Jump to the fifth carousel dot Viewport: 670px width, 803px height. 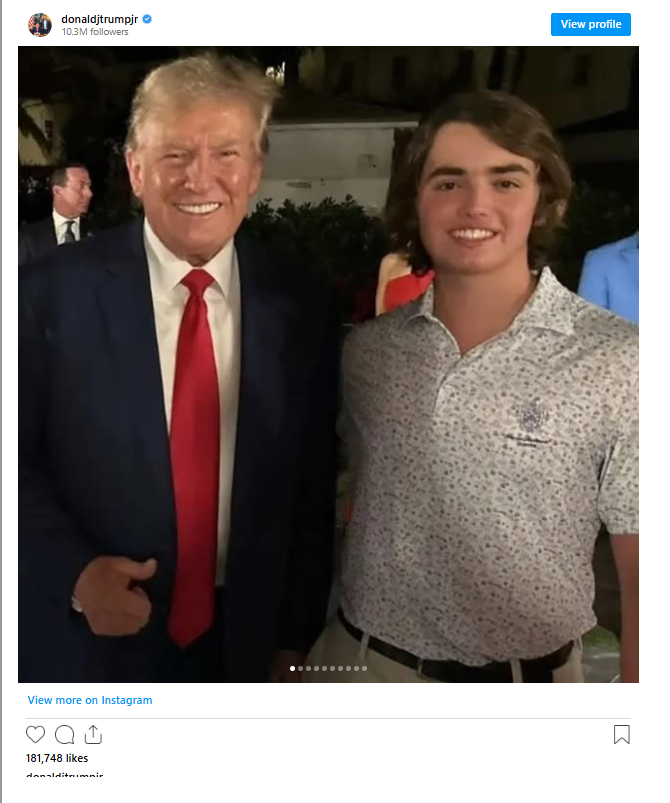pos(324,668)
